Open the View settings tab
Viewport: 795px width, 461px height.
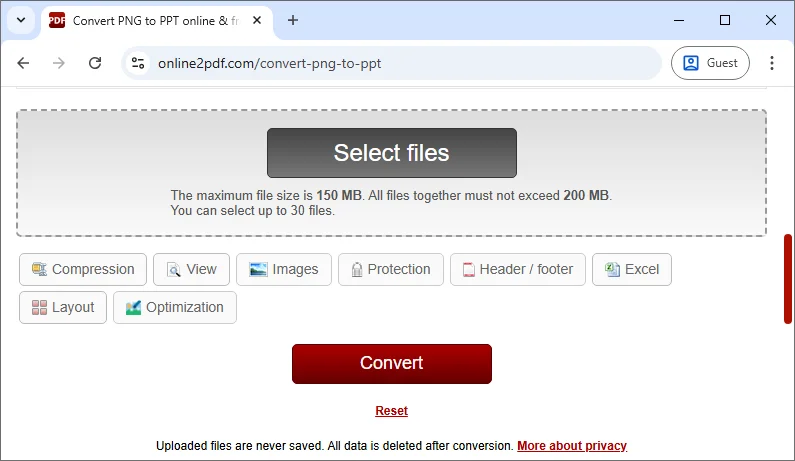tap(191, 269)
